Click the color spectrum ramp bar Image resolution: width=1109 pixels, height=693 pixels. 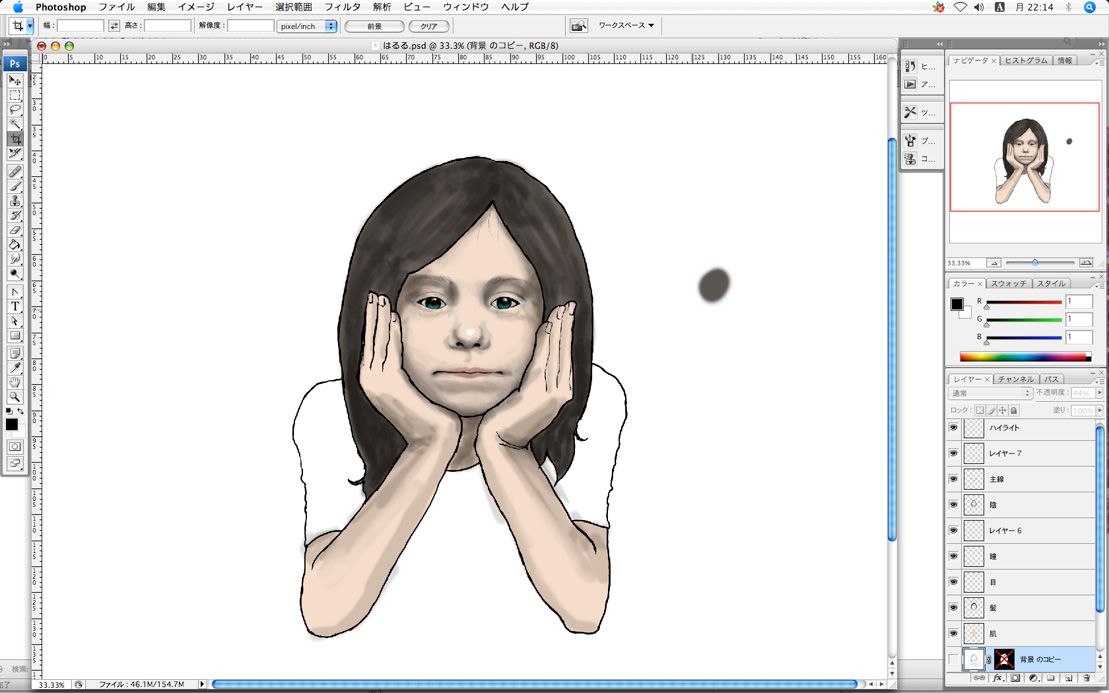pyautogui.click(x=1024, y=357)
